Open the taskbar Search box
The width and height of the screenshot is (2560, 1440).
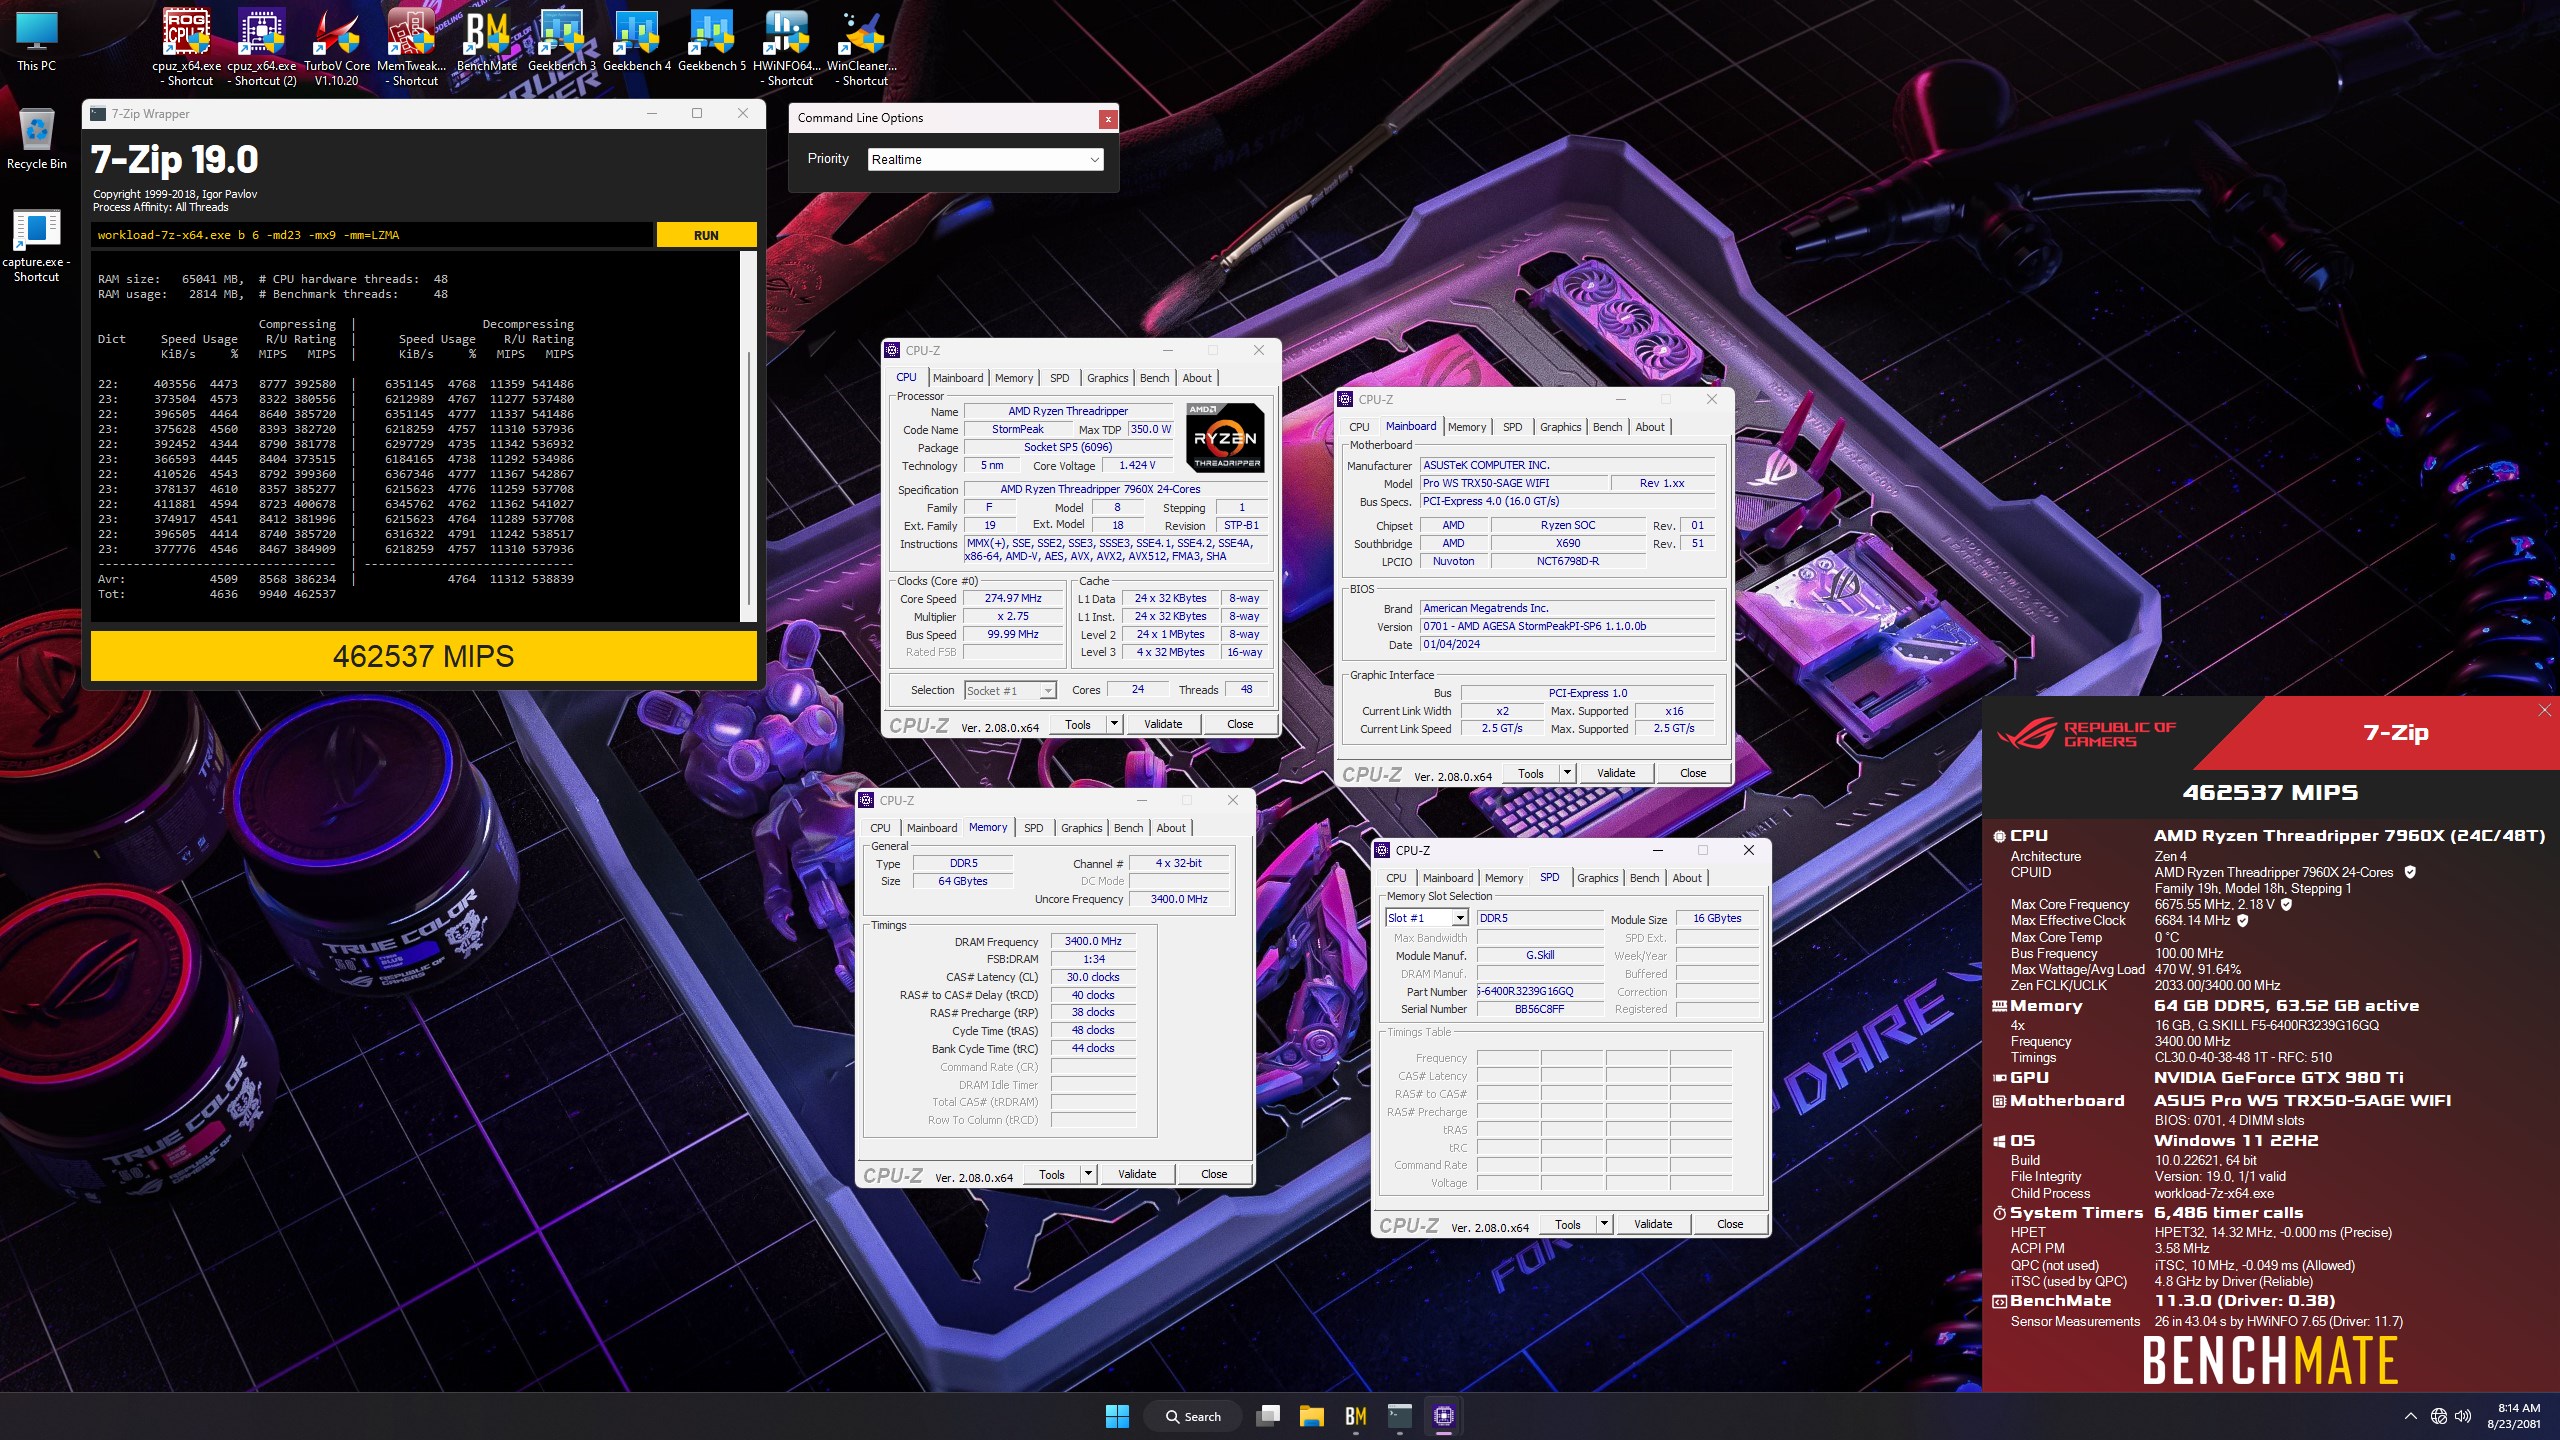(1193, 1416)
